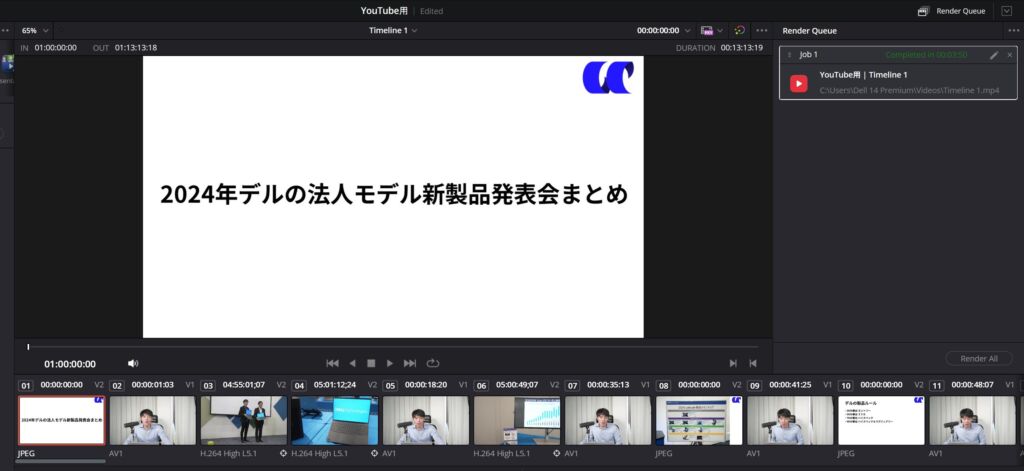1024x471 pixels.
Task: Click the current timecode 01:00:00:00 below viewer
Action: 70,364
